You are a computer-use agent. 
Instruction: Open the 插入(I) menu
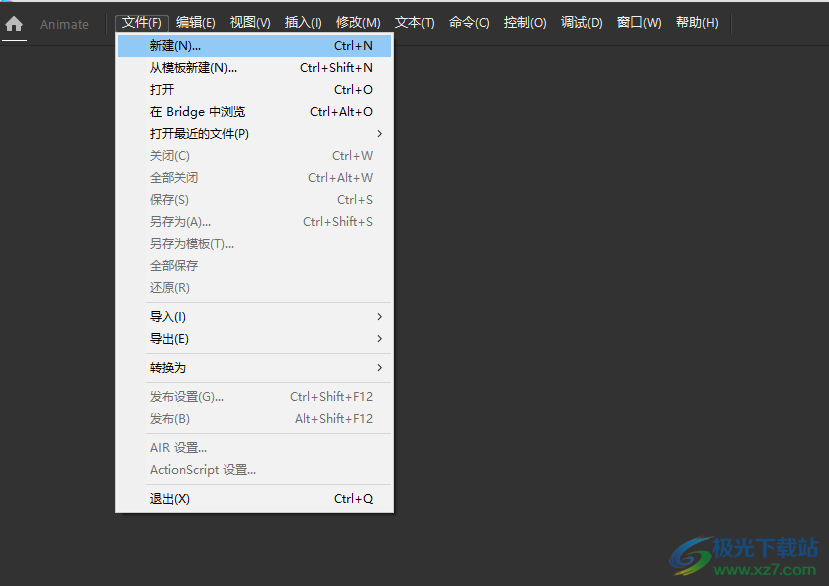click(303, 23)
